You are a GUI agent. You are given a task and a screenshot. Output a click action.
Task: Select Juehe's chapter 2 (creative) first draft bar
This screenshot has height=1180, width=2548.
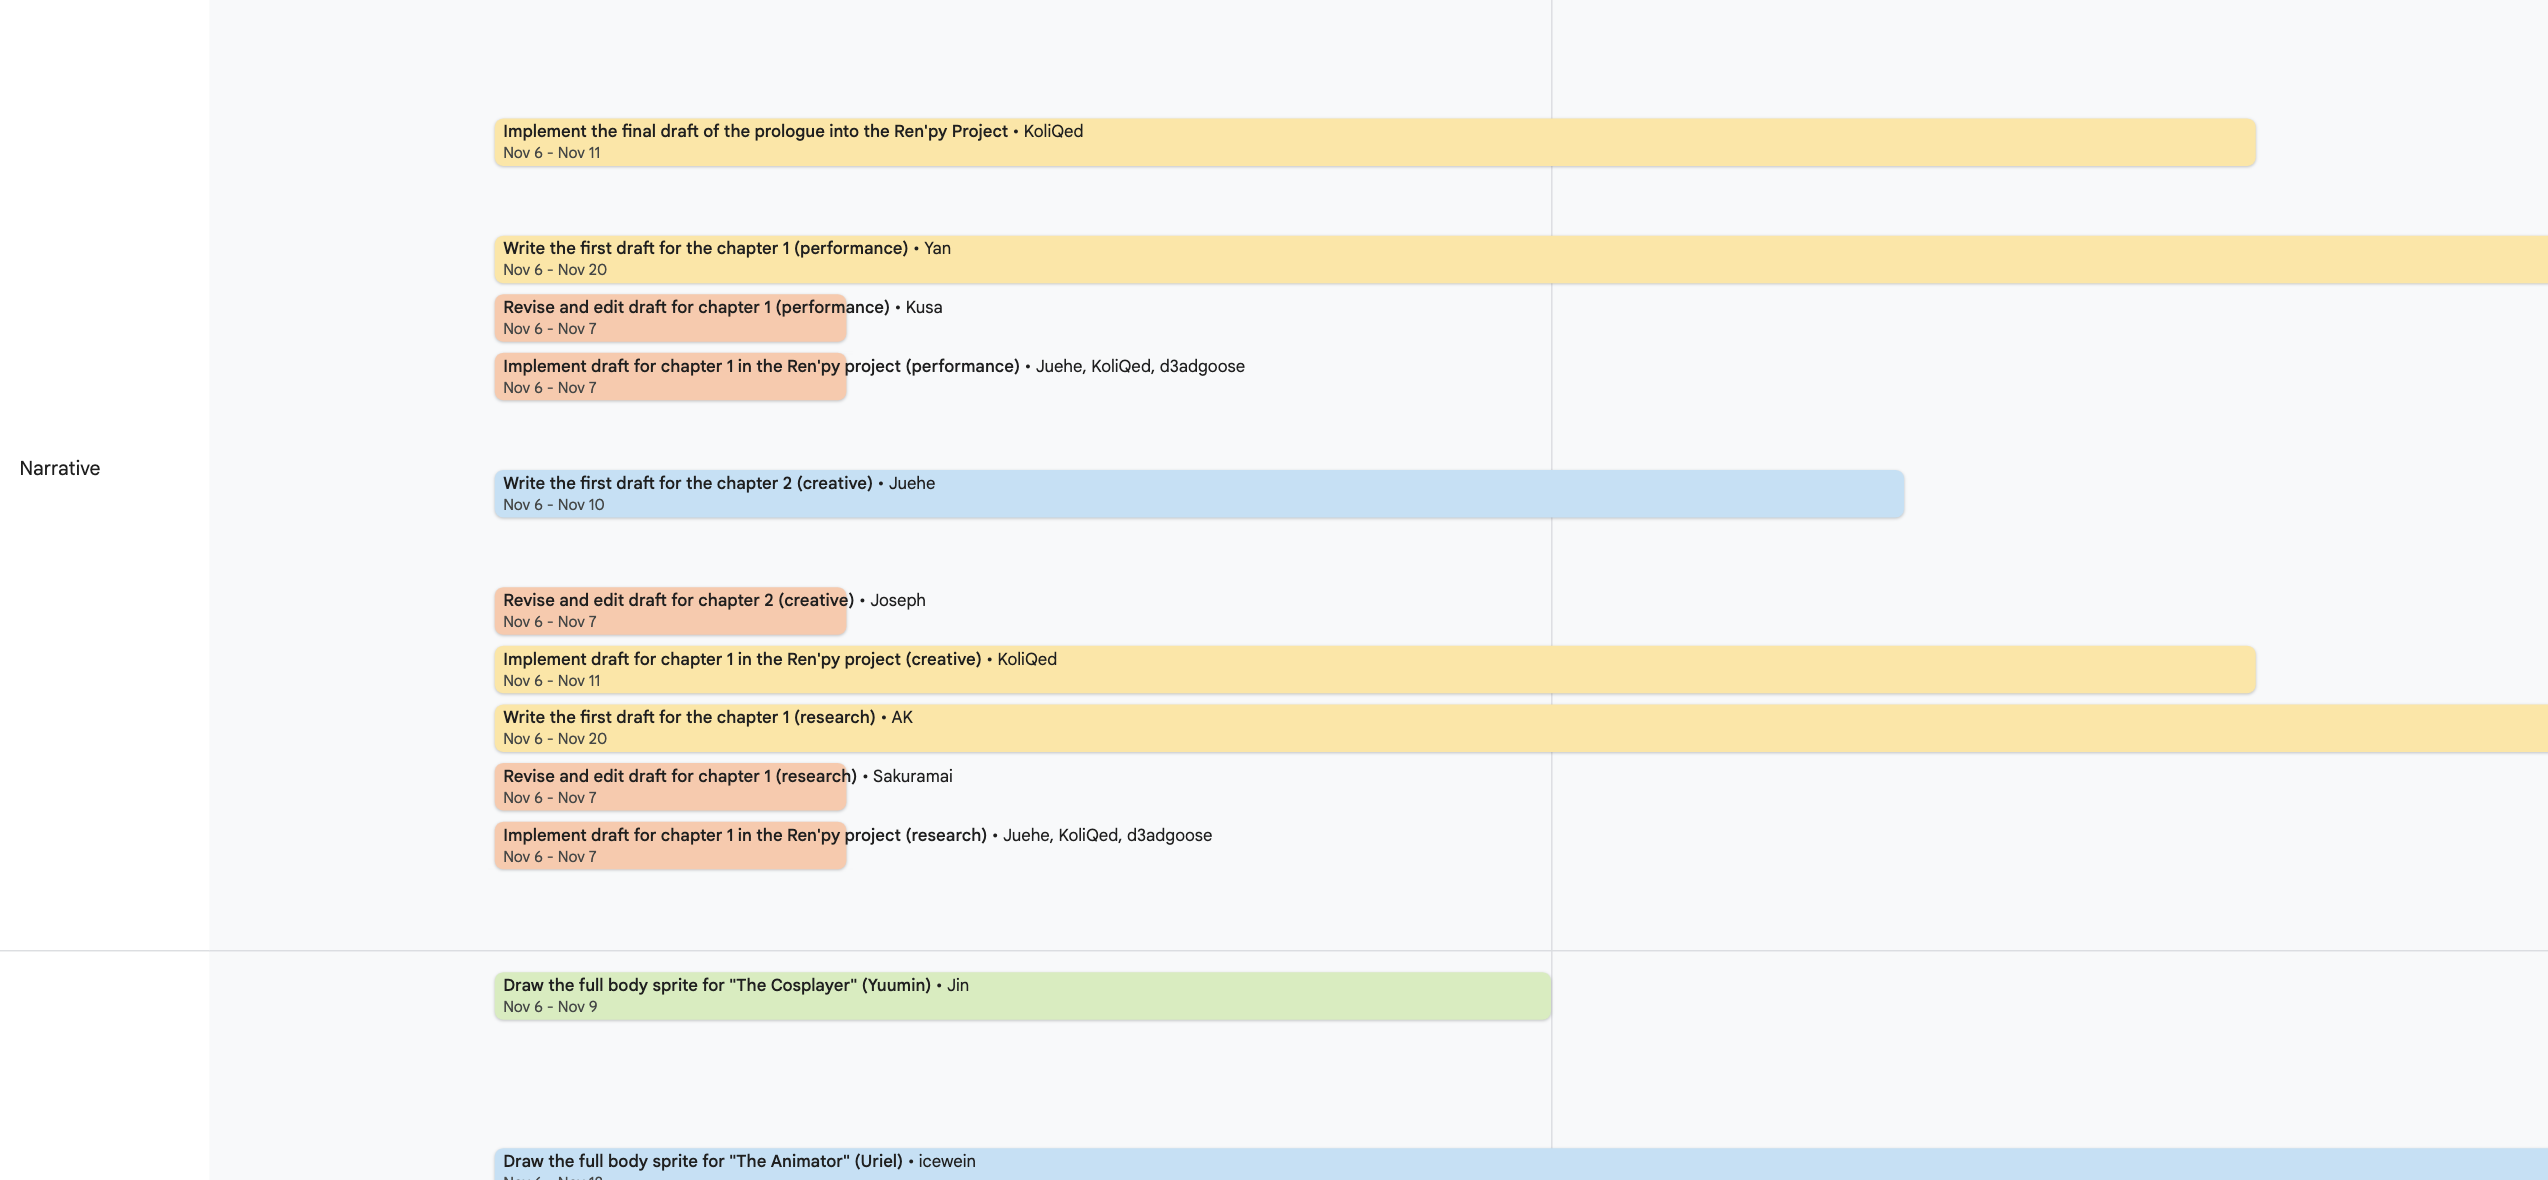[1199, 494]
